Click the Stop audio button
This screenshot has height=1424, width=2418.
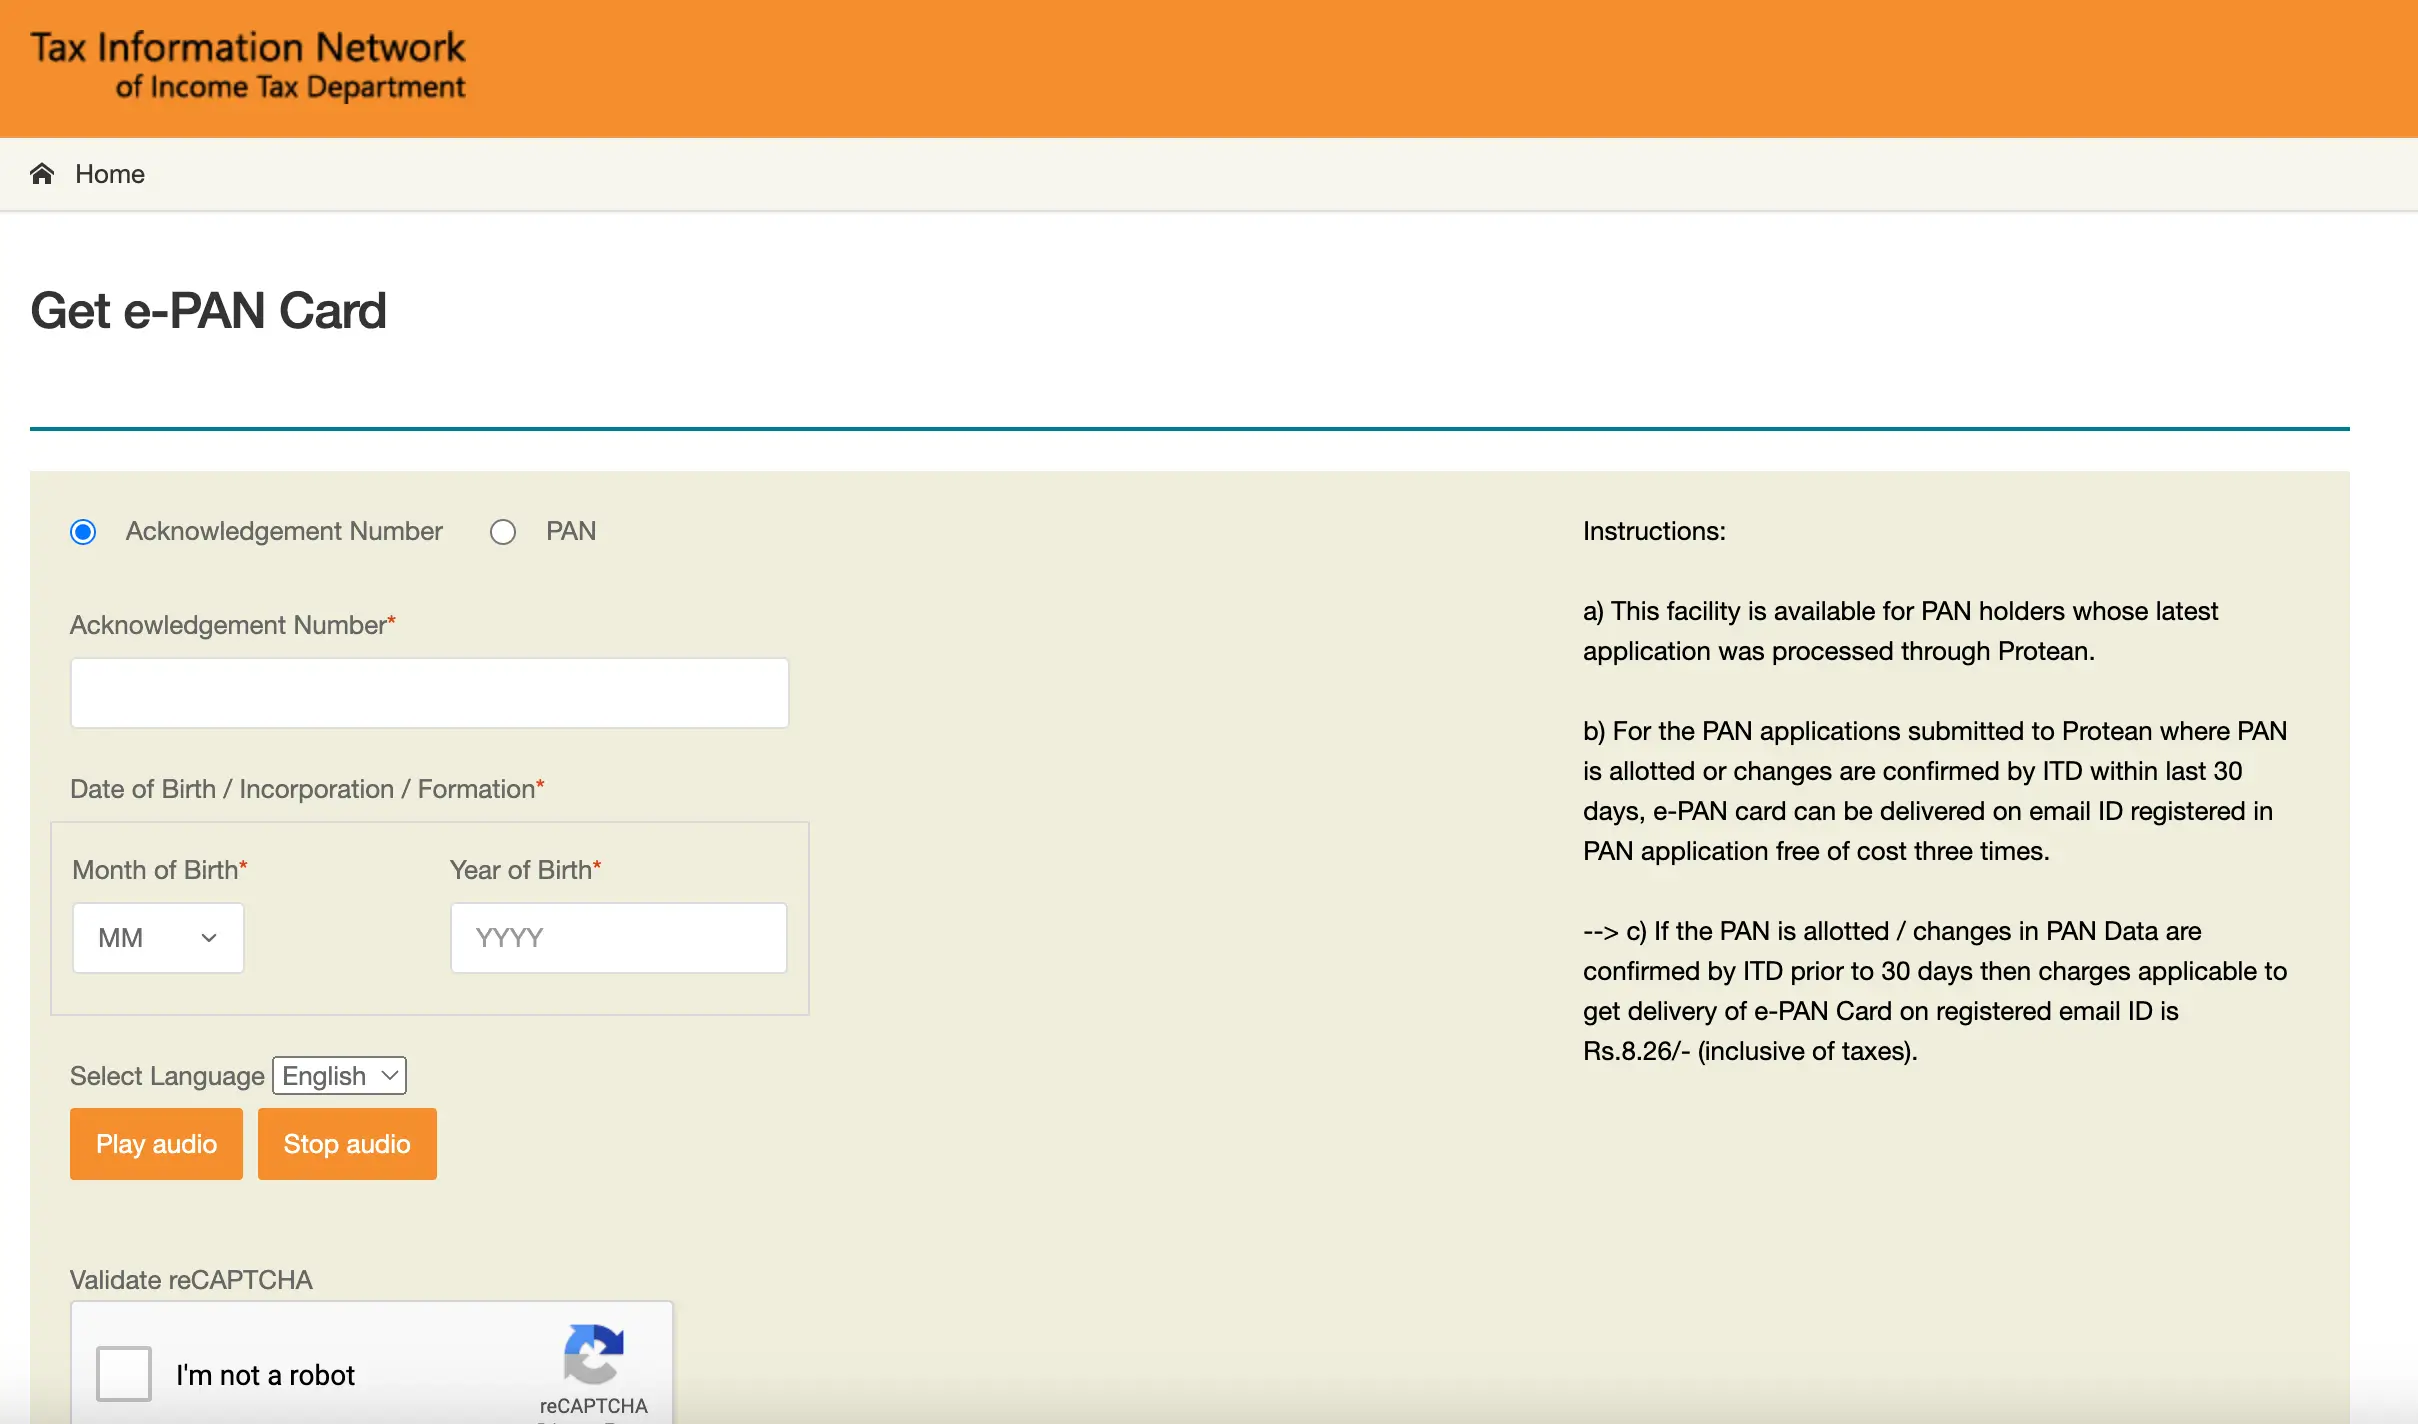[x=347, y=1144]
